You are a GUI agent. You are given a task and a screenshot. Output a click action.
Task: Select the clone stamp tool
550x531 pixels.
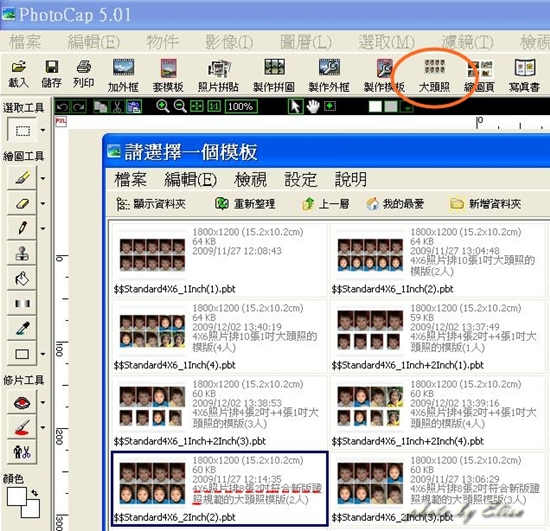click(x=22, y=253)
